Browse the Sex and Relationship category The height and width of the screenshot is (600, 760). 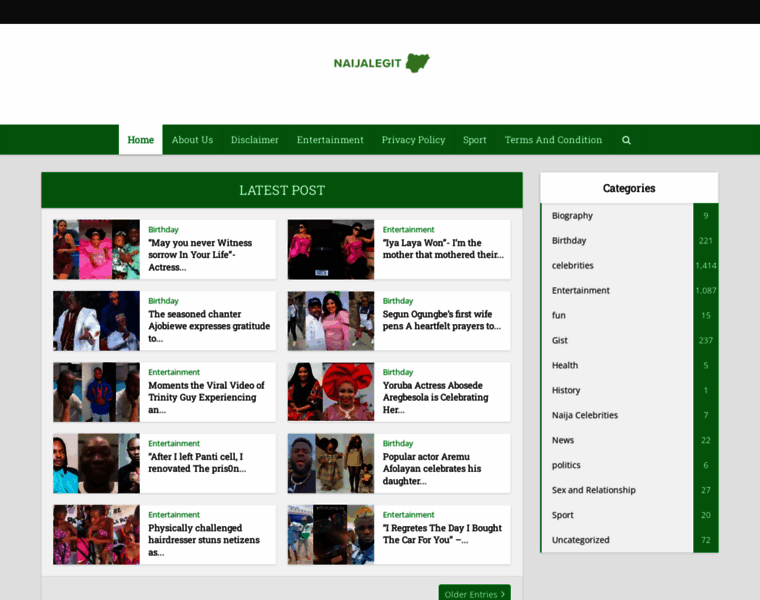tap(593, 490)
